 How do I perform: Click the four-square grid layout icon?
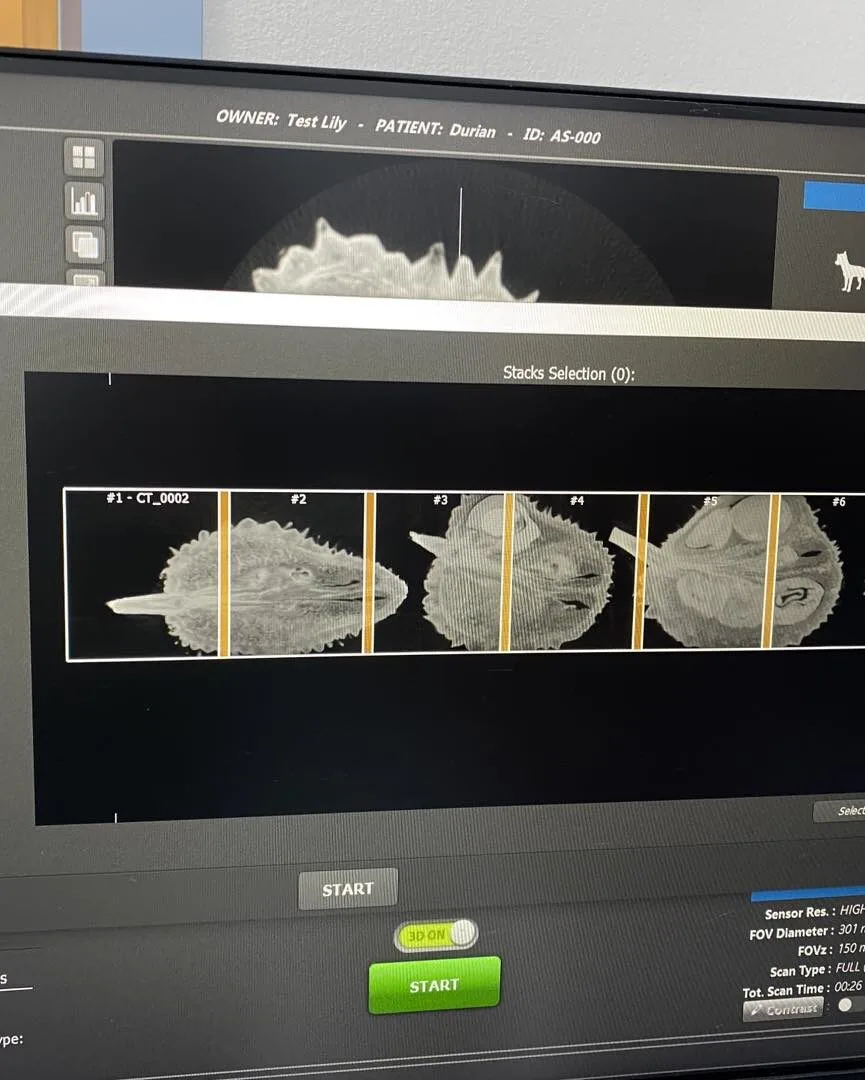coord(84,157)
